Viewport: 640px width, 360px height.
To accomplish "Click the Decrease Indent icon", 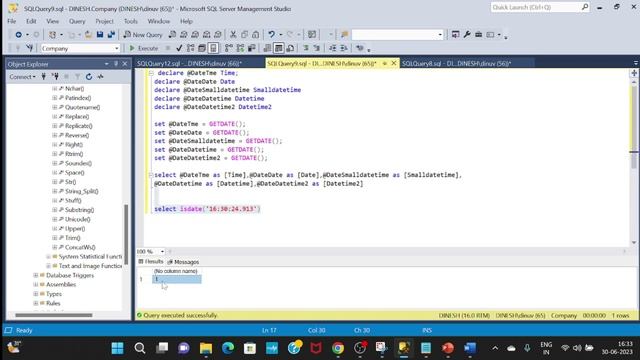I will point(333,48).
